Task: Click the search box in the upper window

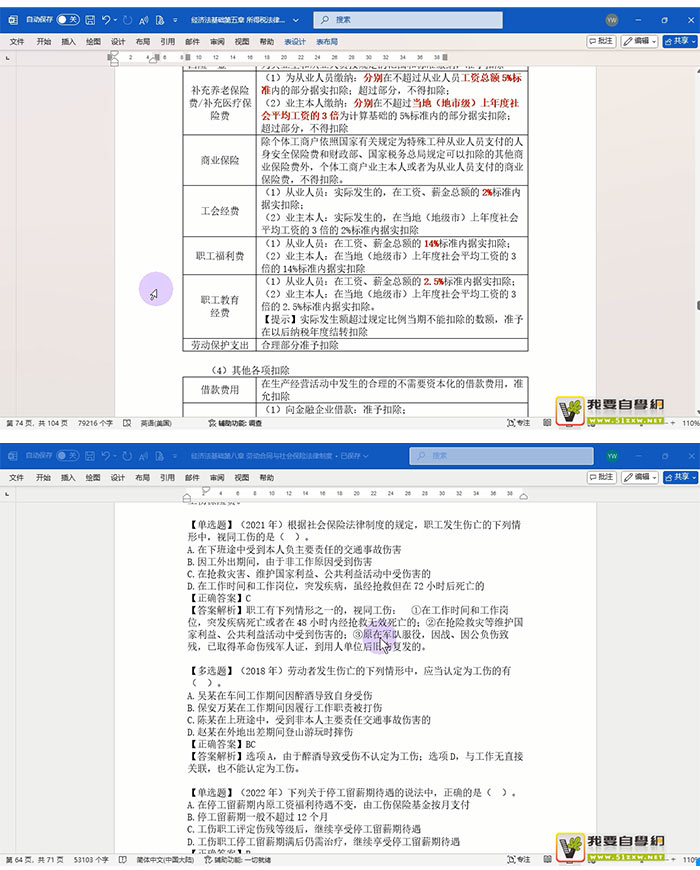Action: point(408,20)
